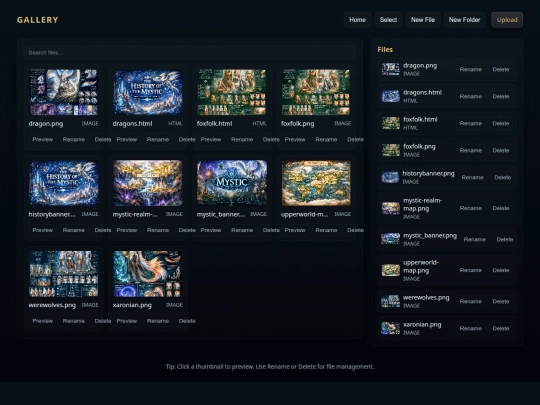Click the small dragon.png icon in Files list
Viewport: 540px width, 405px height.
pyautogui.click(x=391, y=69)
